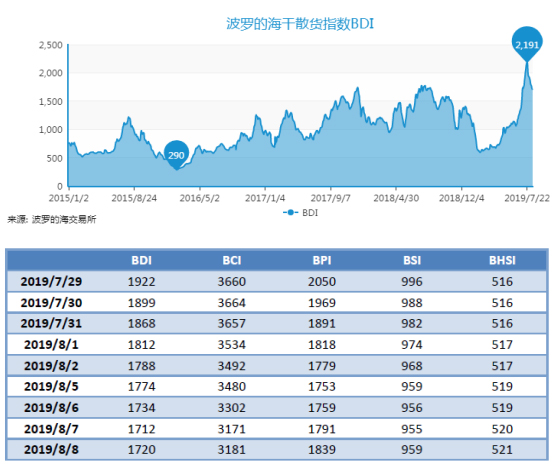Click the 2019/8/8 row date
The image size is (554, 465).
(51, 449)
